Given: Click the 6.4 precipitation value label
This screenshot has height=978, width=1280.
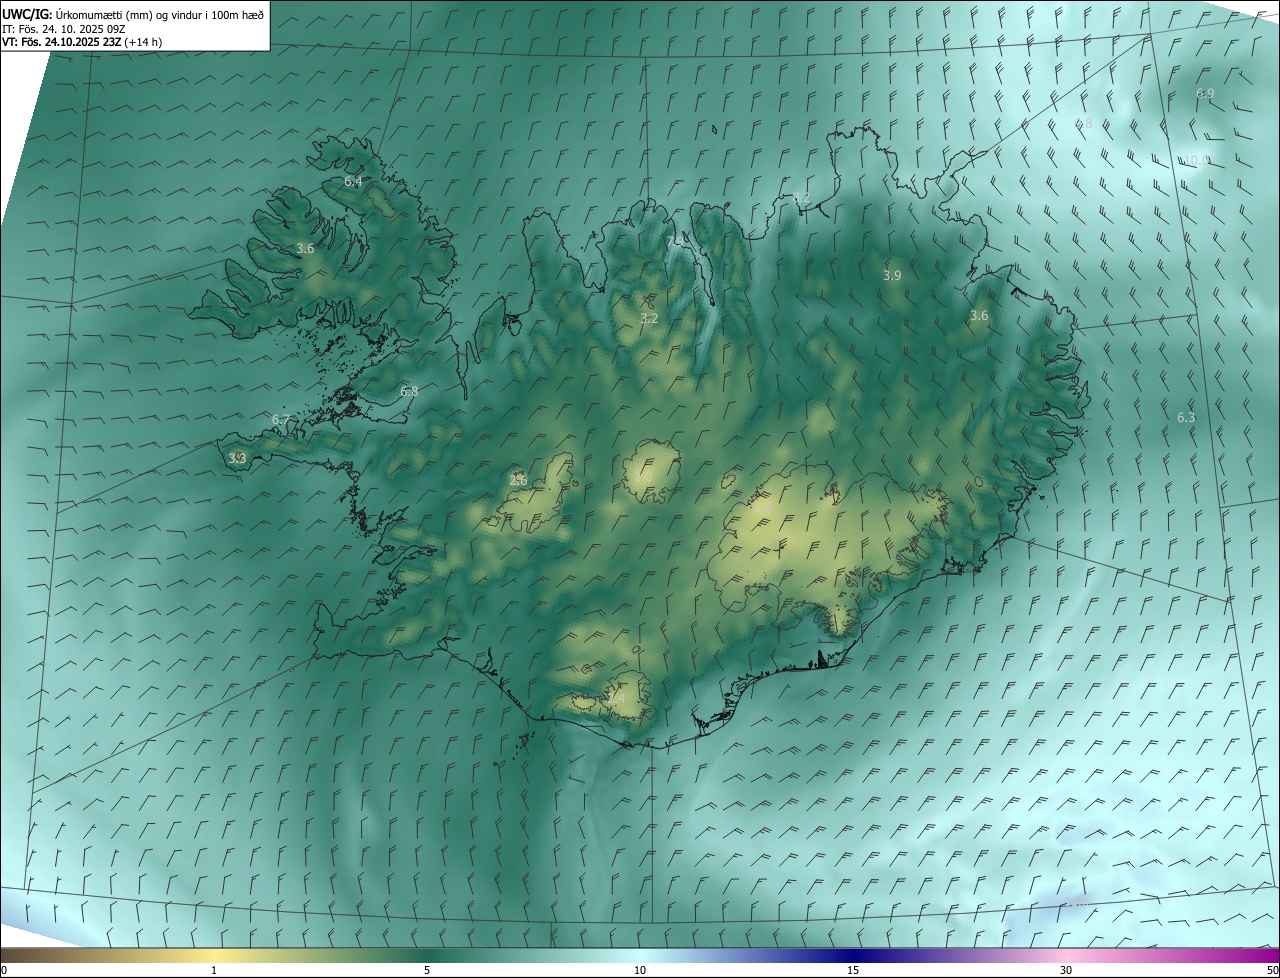Looking at the screenshot, I should 353,182.
